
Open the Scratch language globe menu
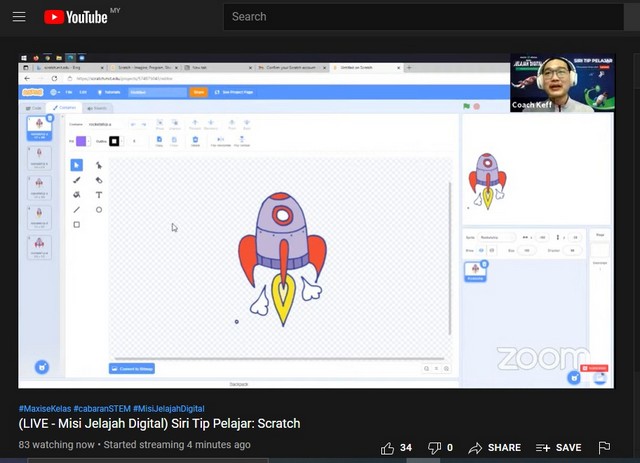[x=54, y=92]
